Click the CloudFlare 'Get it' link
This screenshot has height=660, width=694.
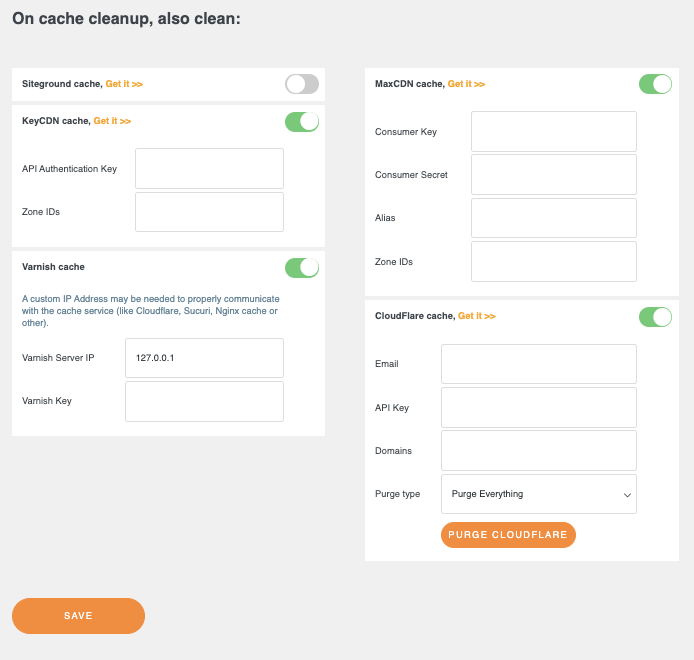click(x=476, y=316)
